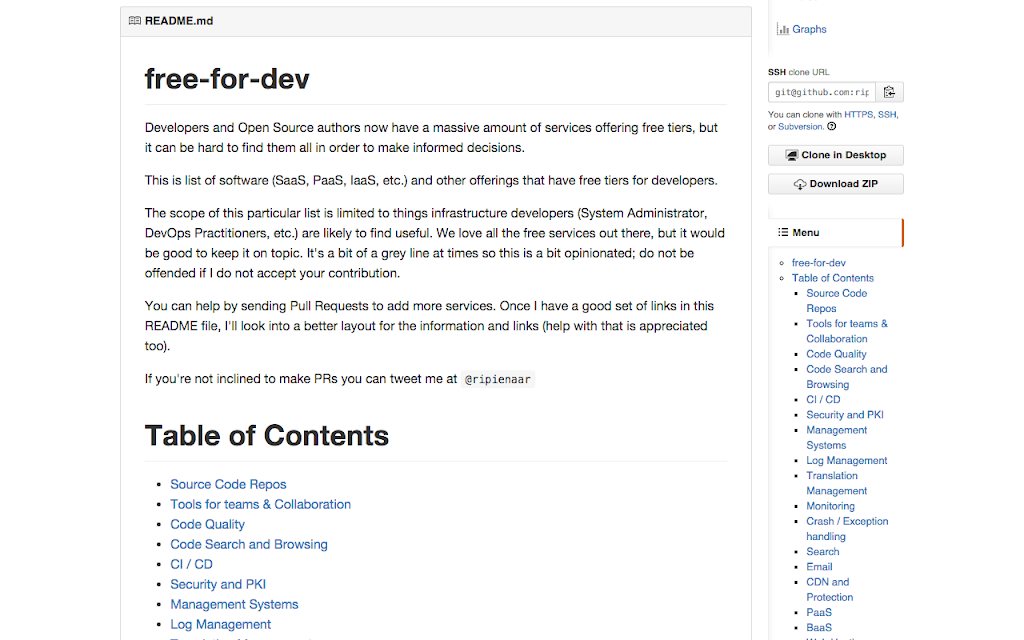Select Tools for teams & Collaboration sidebar item

846,331
